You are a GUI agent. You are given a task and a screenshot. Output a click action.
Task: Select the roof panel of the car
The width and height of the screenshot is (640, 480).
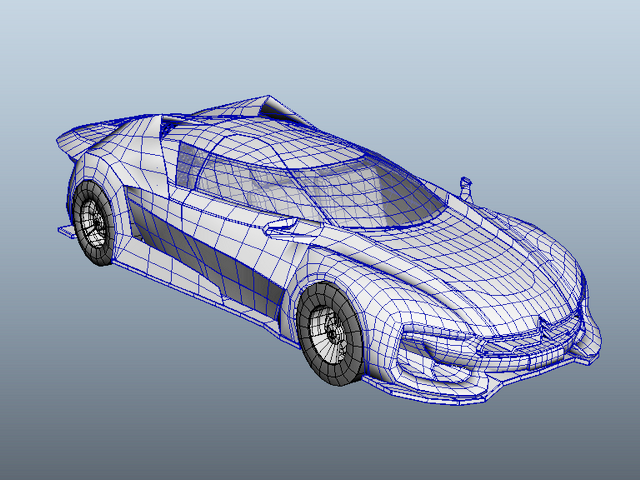[x=278, y=143]
